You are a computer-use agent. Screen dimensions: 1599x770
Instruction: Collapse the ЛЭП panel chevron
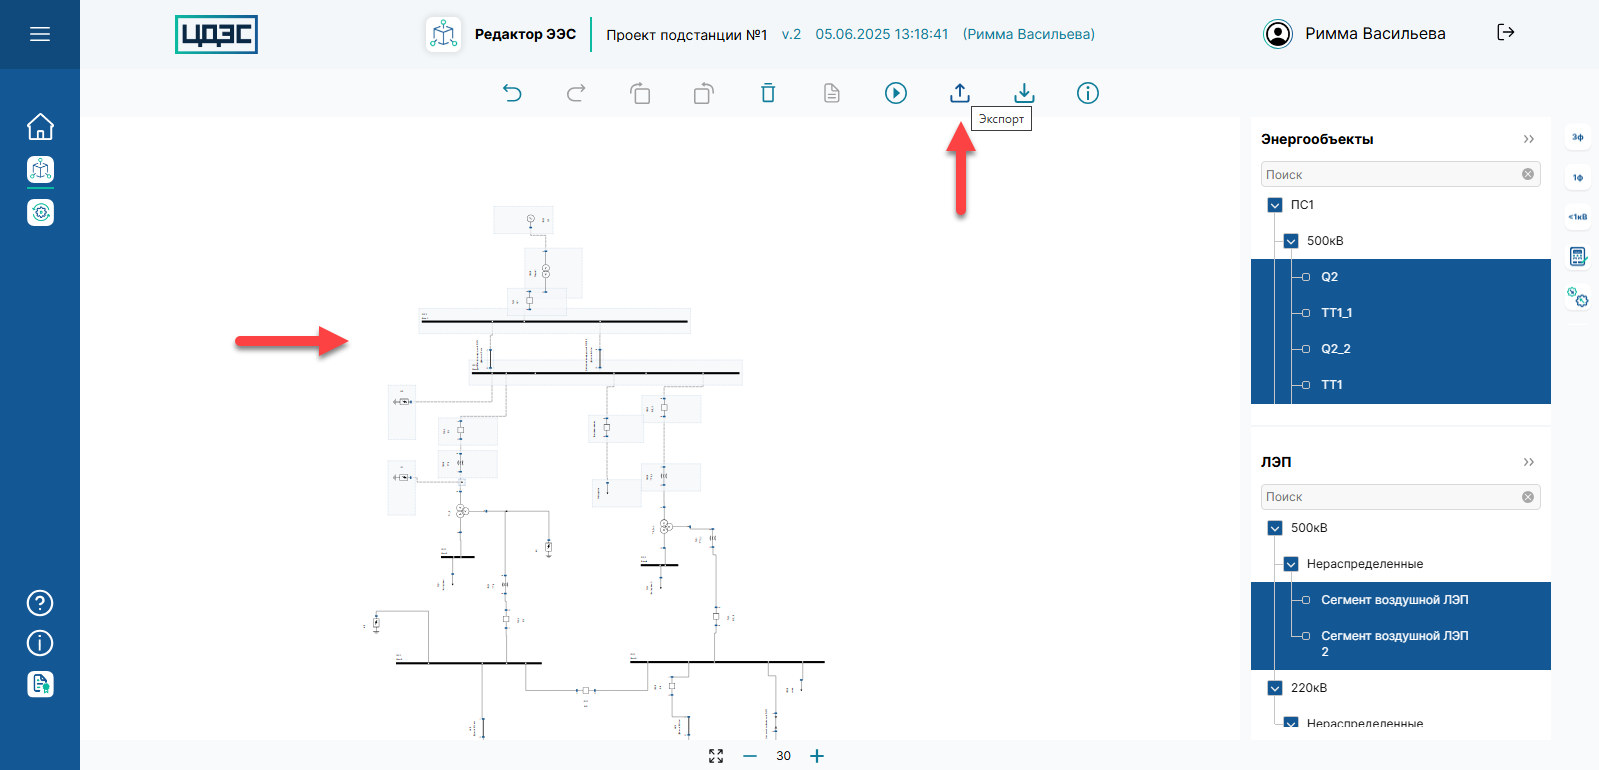click(1528, 462)
